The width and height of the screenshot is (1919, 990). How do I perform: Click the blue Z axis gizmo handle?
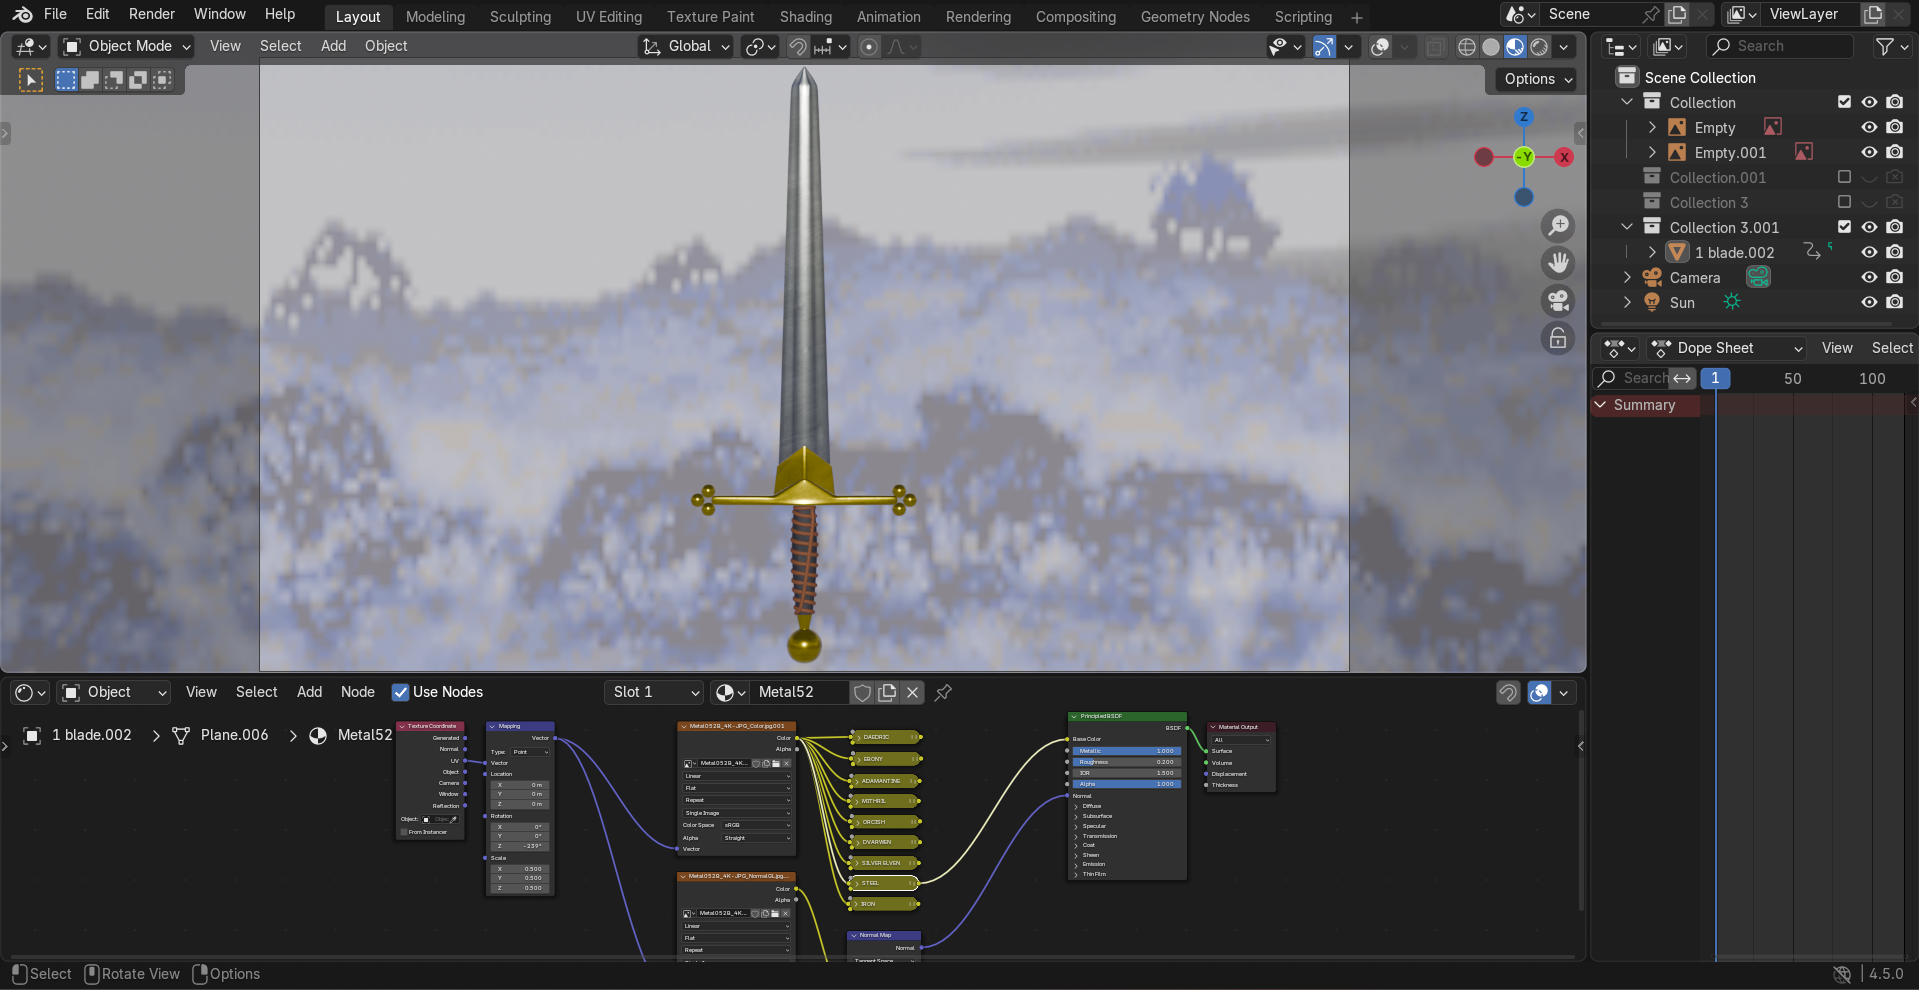(x=1524, y=117)
